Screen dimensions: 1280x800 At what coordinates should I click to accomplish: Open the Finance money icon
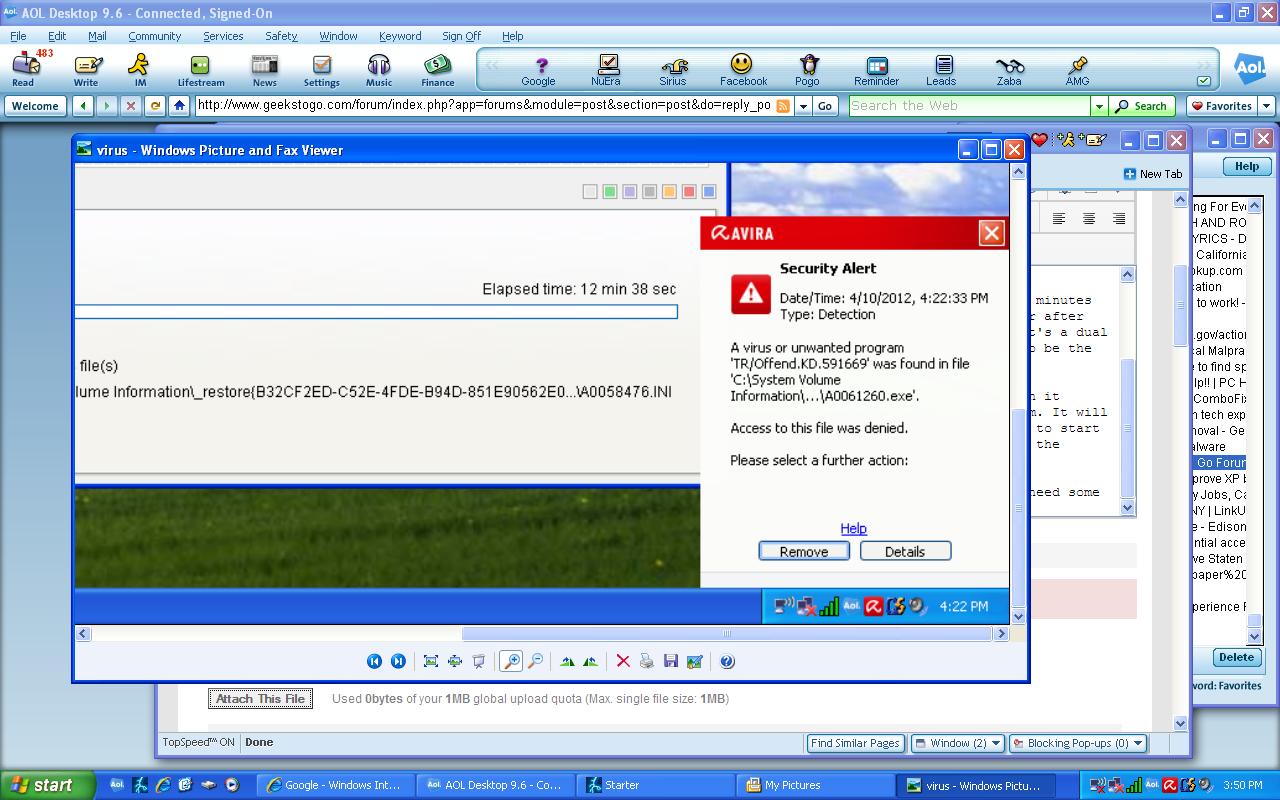438,68
